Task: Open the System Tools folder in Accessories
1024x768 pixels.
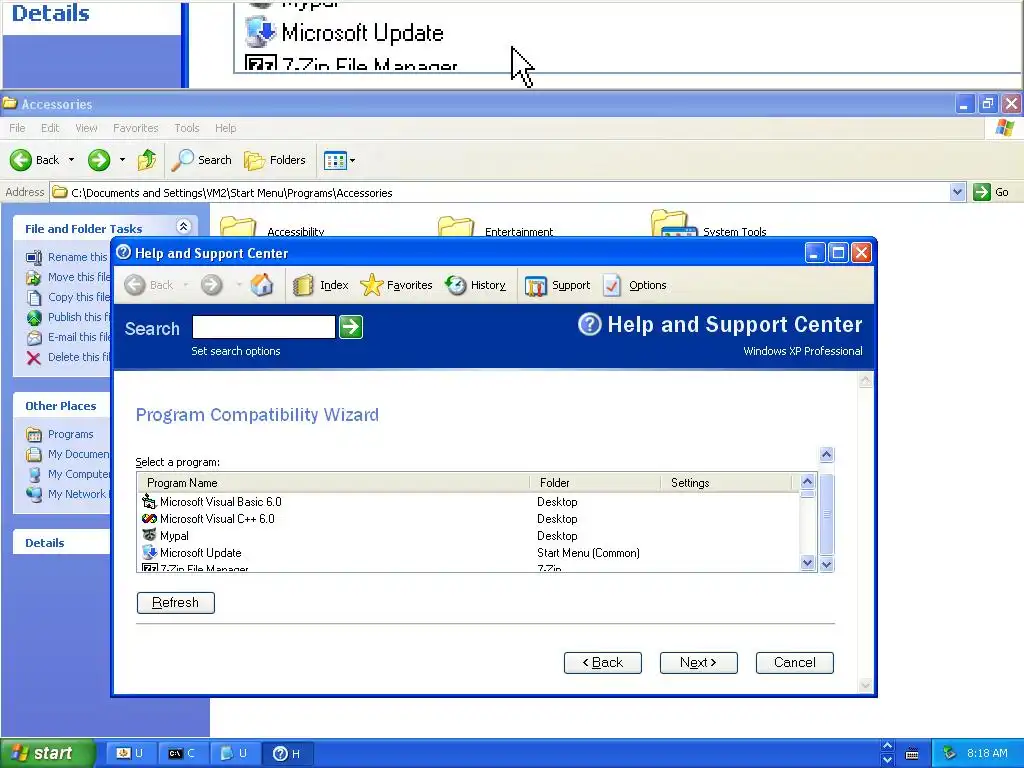Action: pyautogui.click(x=709, y=225)
